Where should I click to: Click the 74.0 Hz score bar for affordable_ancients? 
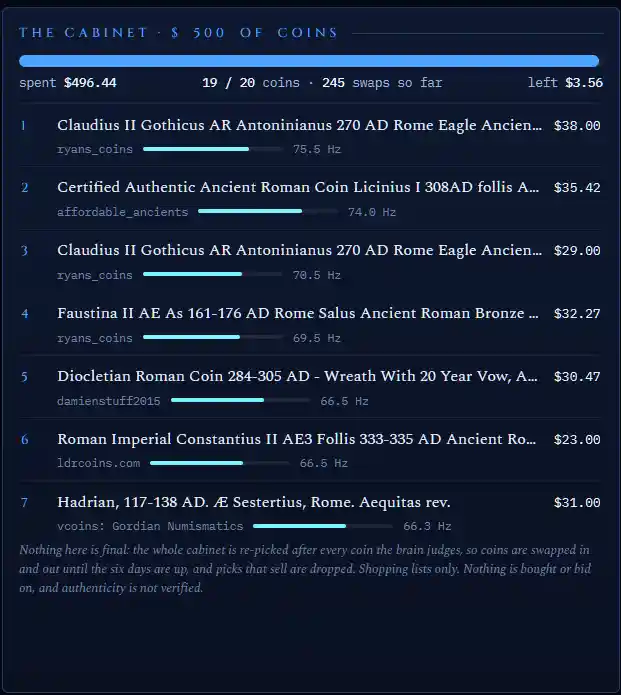coord(268,211)
